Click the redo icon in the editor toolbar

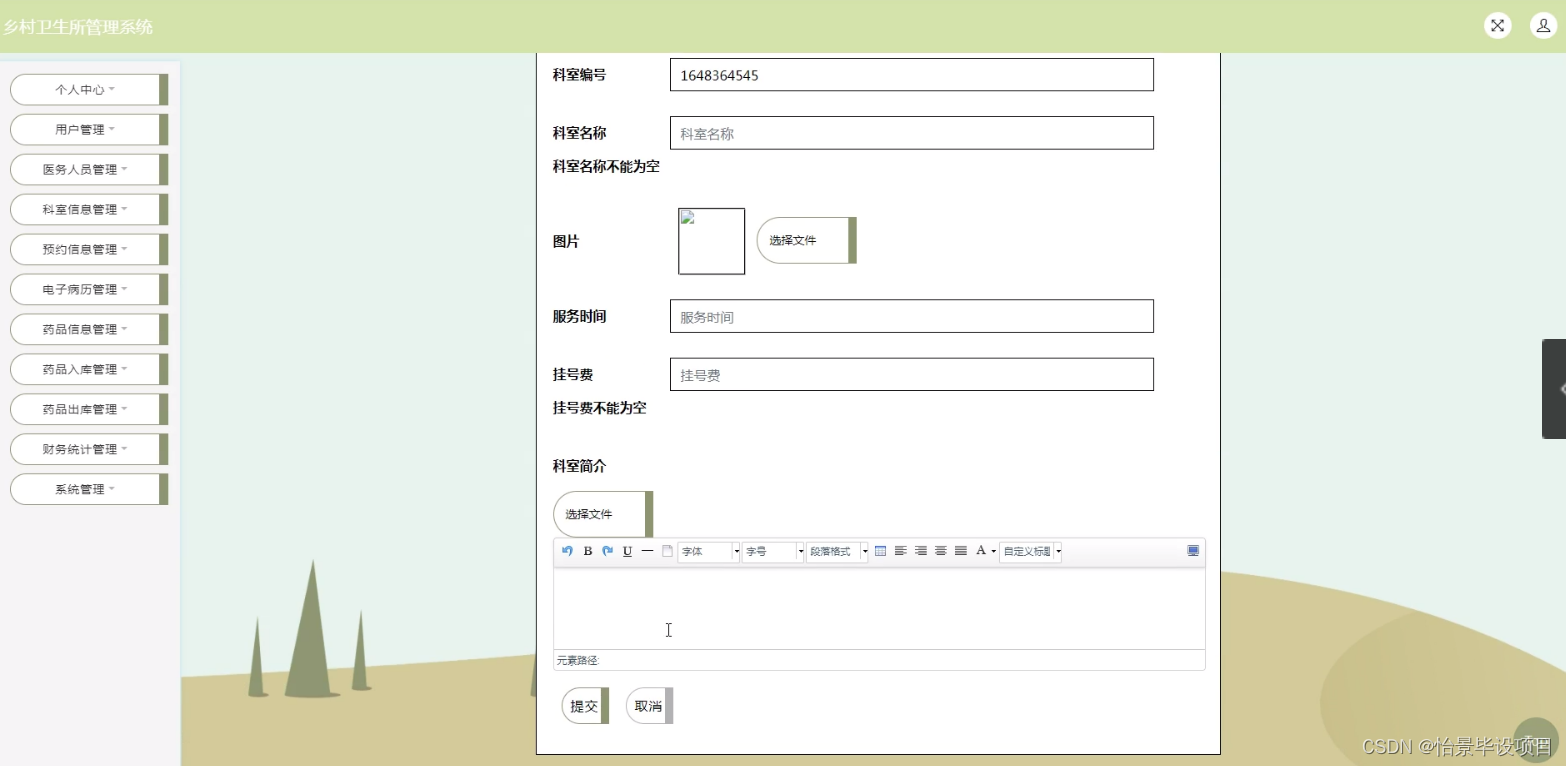(x=606, y=551)
